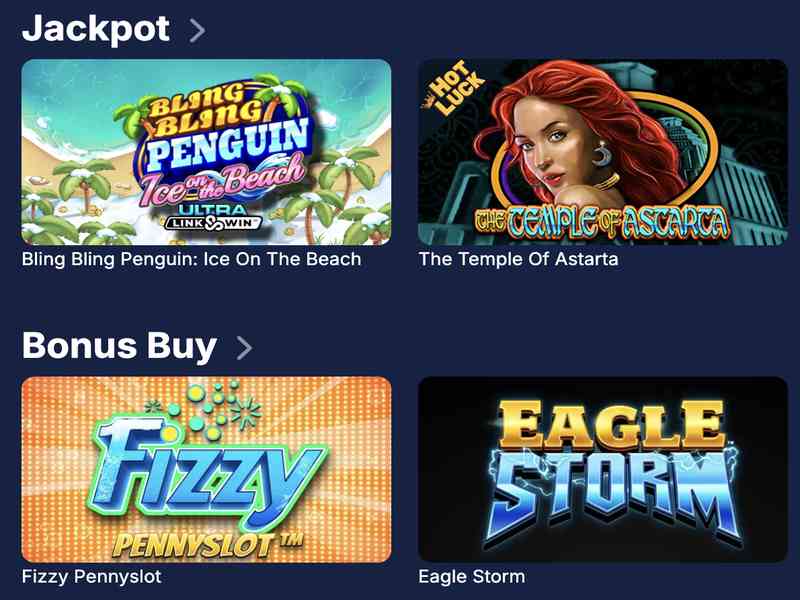Launch the Fizzy Pennyslot game thumbnail
Image resolution: width=800 pixels, height=600 pixels.
click(x=207, y=470)
